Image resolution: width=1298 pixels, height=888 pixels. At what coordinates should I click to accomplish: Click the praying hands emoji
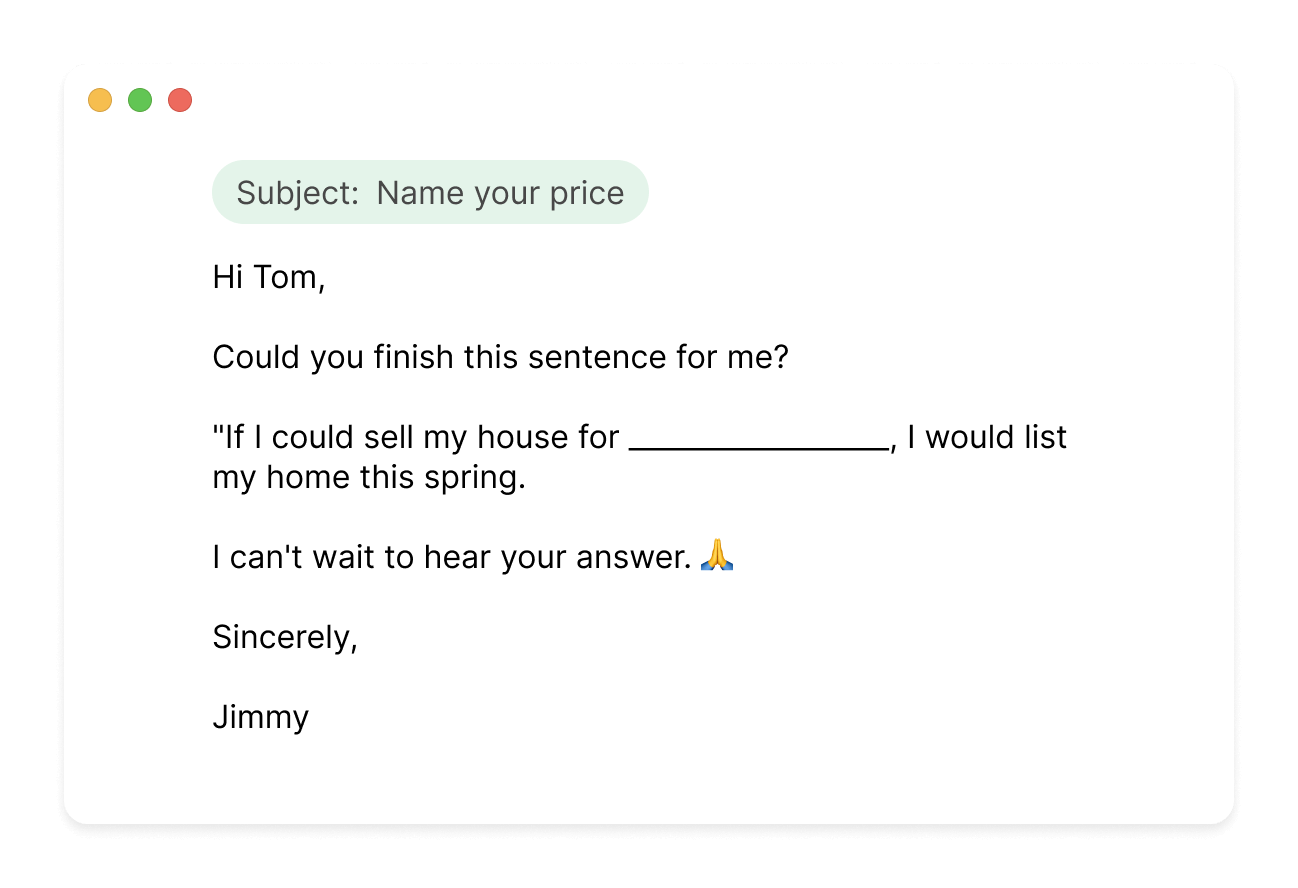tap(717, 555)
